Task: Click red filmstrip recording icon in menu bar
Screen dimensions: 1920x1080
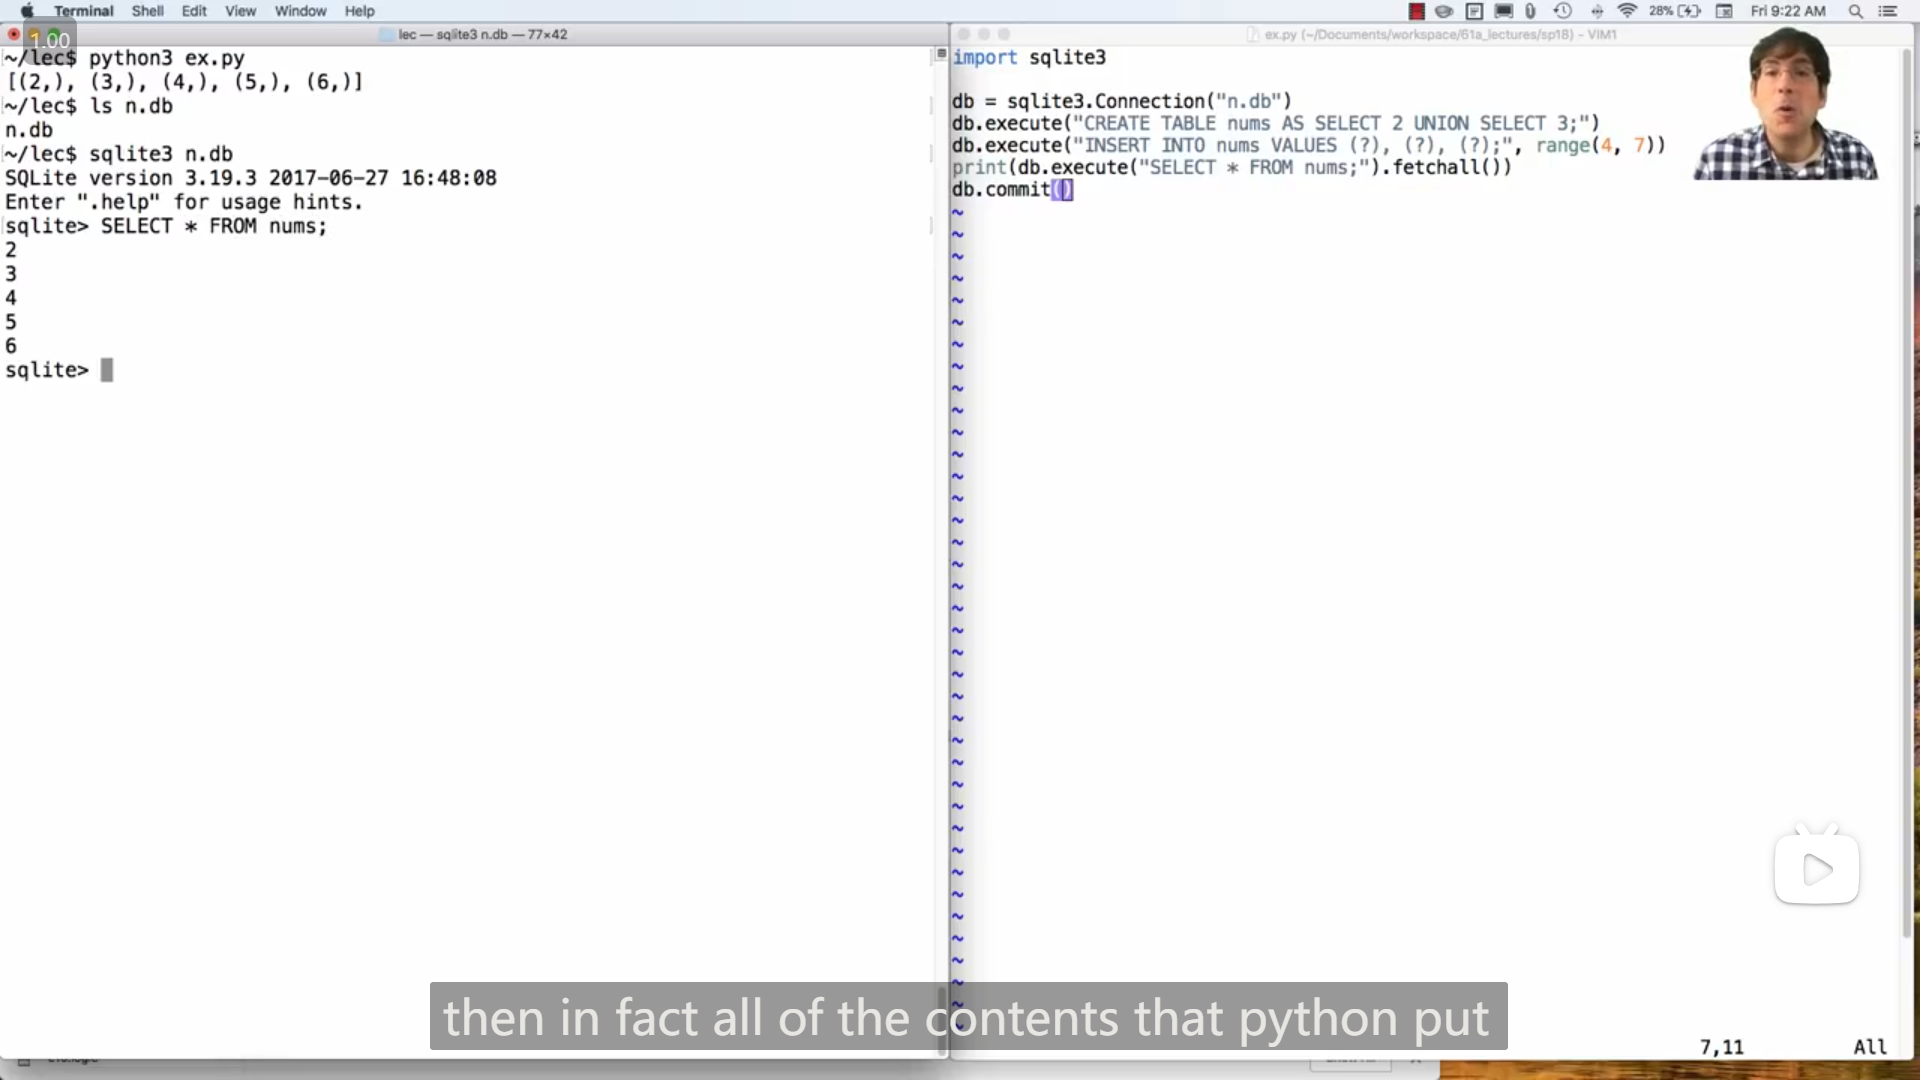Action: click(1416, 11)
